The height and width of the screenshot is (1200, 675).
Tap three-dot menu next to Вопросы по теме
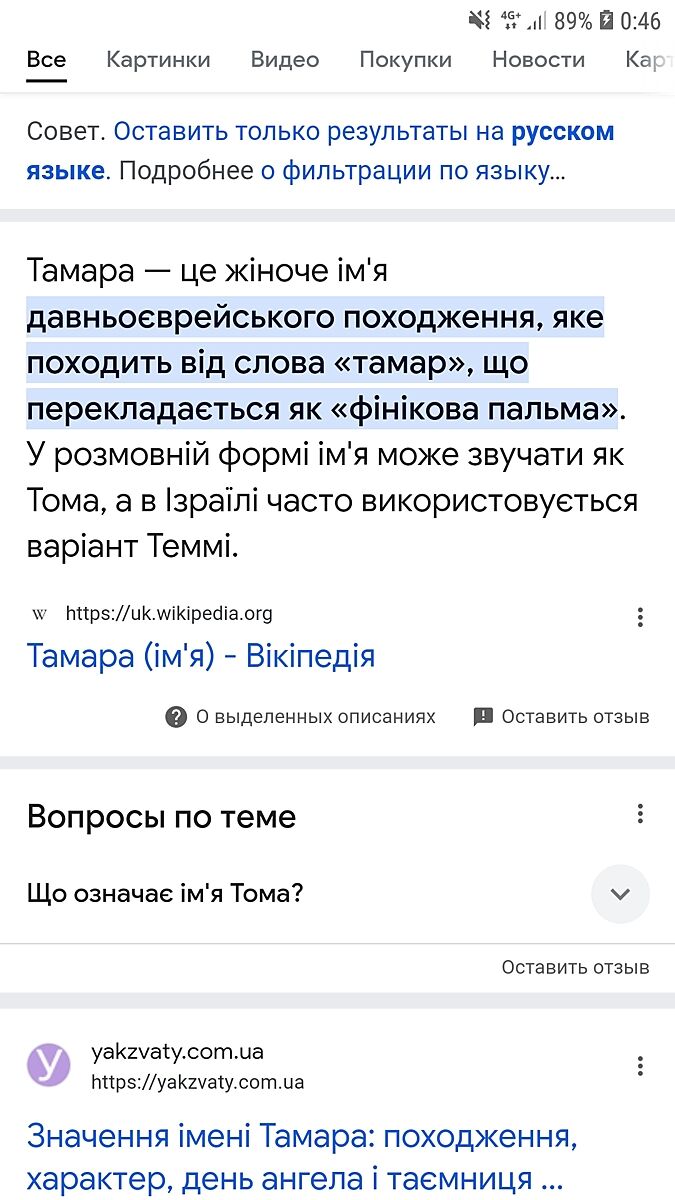click(x=640, y=814)
